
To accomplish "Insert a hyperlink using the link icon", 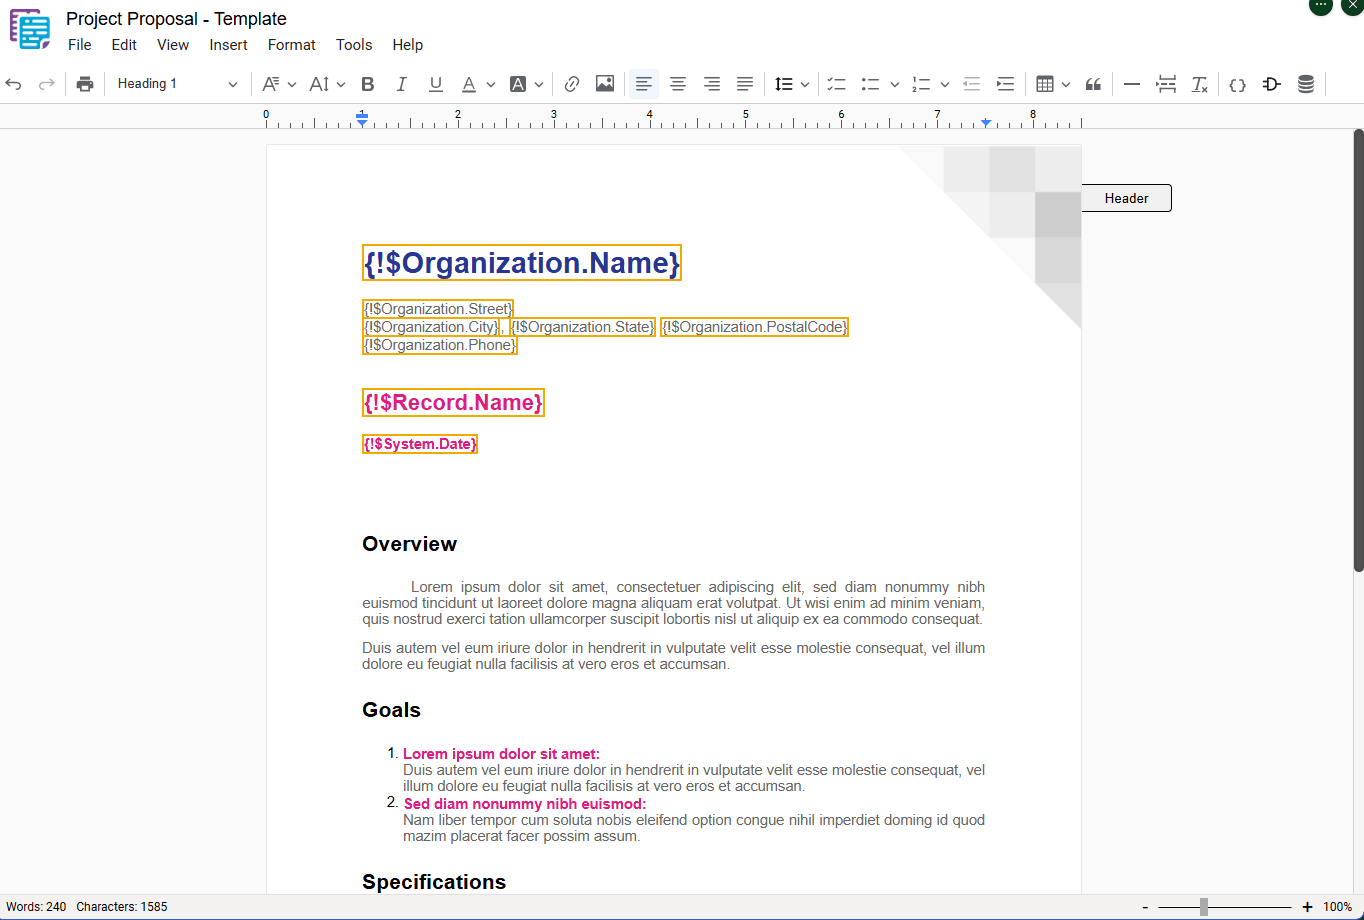I will click(x=572, y=84).
